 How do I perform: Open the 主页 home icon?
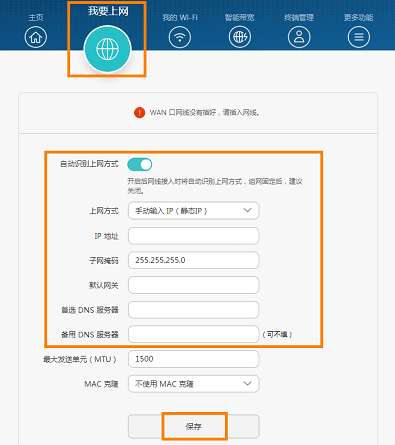point(36,37)
